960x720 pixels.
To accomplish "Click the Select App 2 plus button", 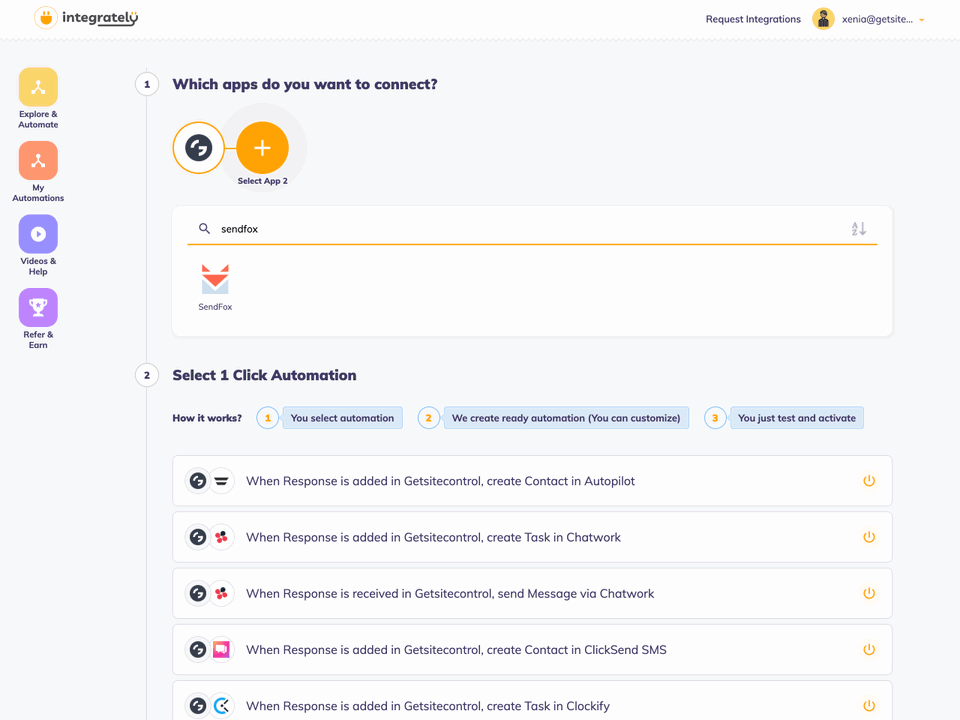I will 262,147.
